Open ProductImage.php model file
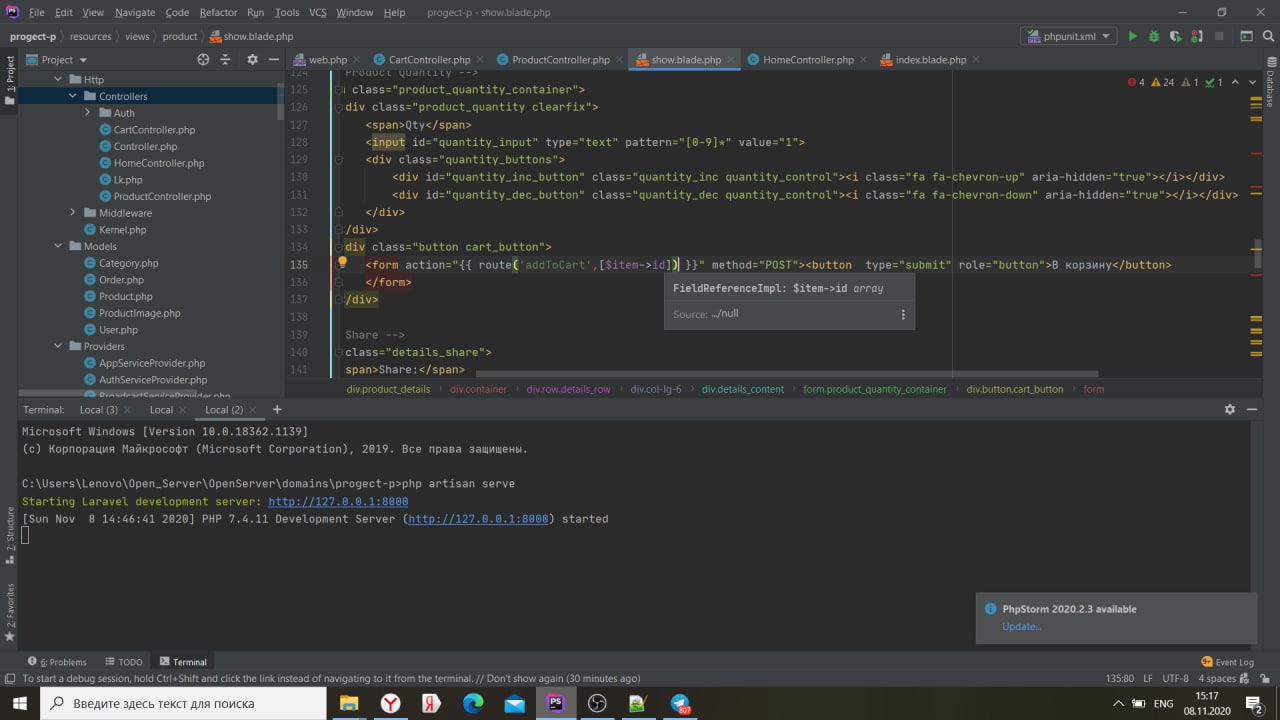This screenshot has height=720, width=1280. coord(139,313)
